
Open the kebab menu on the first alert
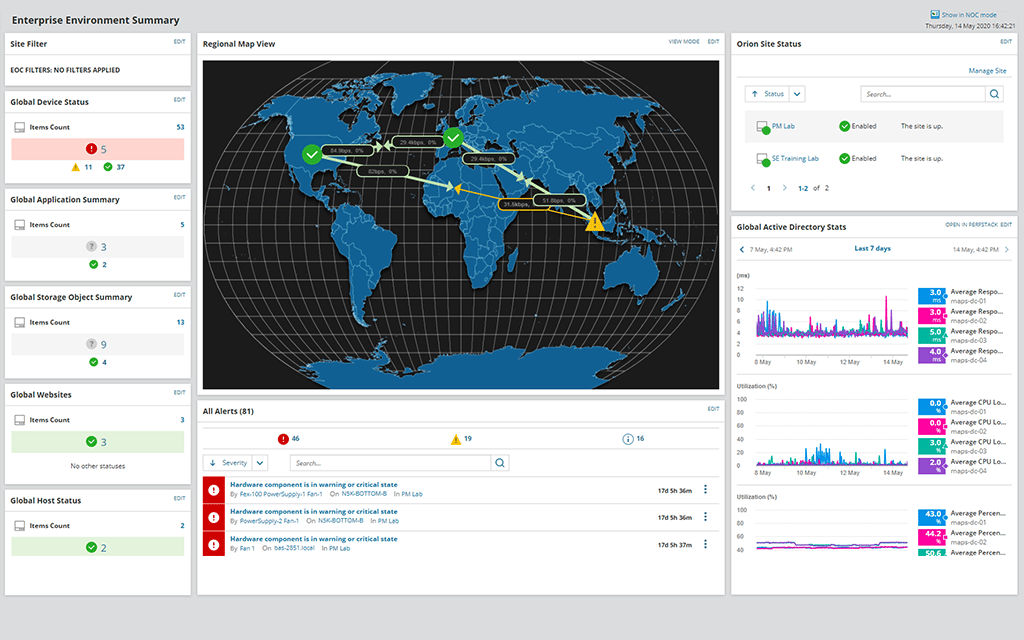pos(706,489)
